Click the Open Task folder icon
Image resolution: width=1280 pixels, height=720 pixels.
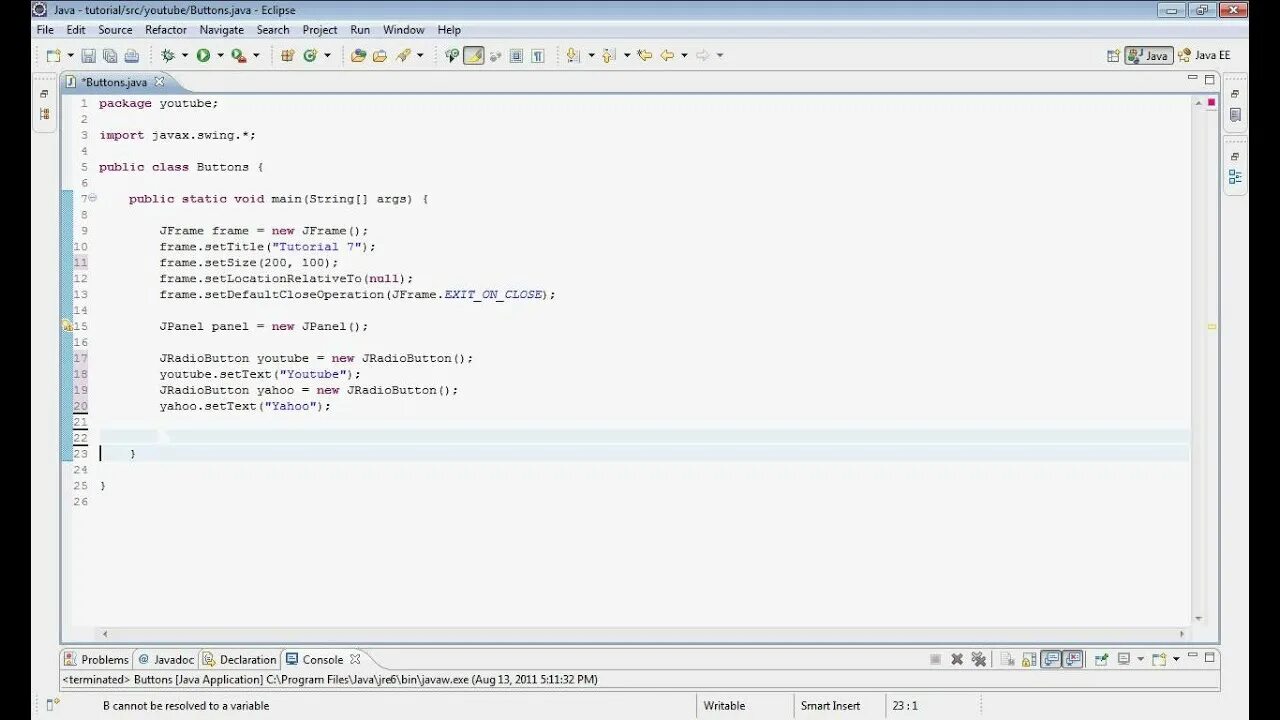[380, 56]
